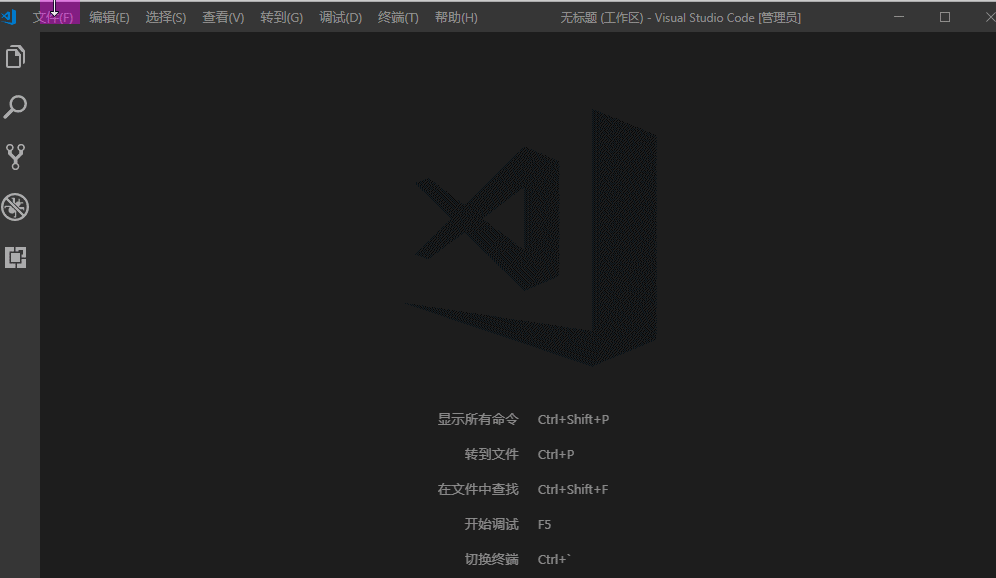The image size is (996, 578).
Task: Click the F5 shortcut text
Action: click(544, 524)
